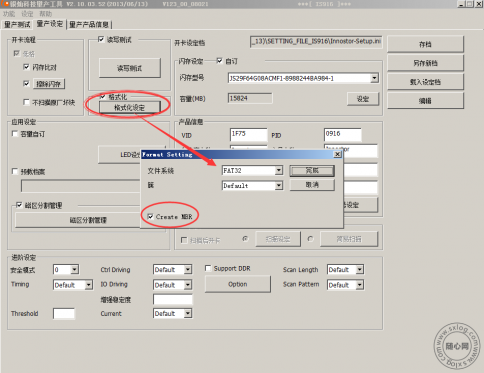Toggle the 读写测试 checkbox

point(101,39)
